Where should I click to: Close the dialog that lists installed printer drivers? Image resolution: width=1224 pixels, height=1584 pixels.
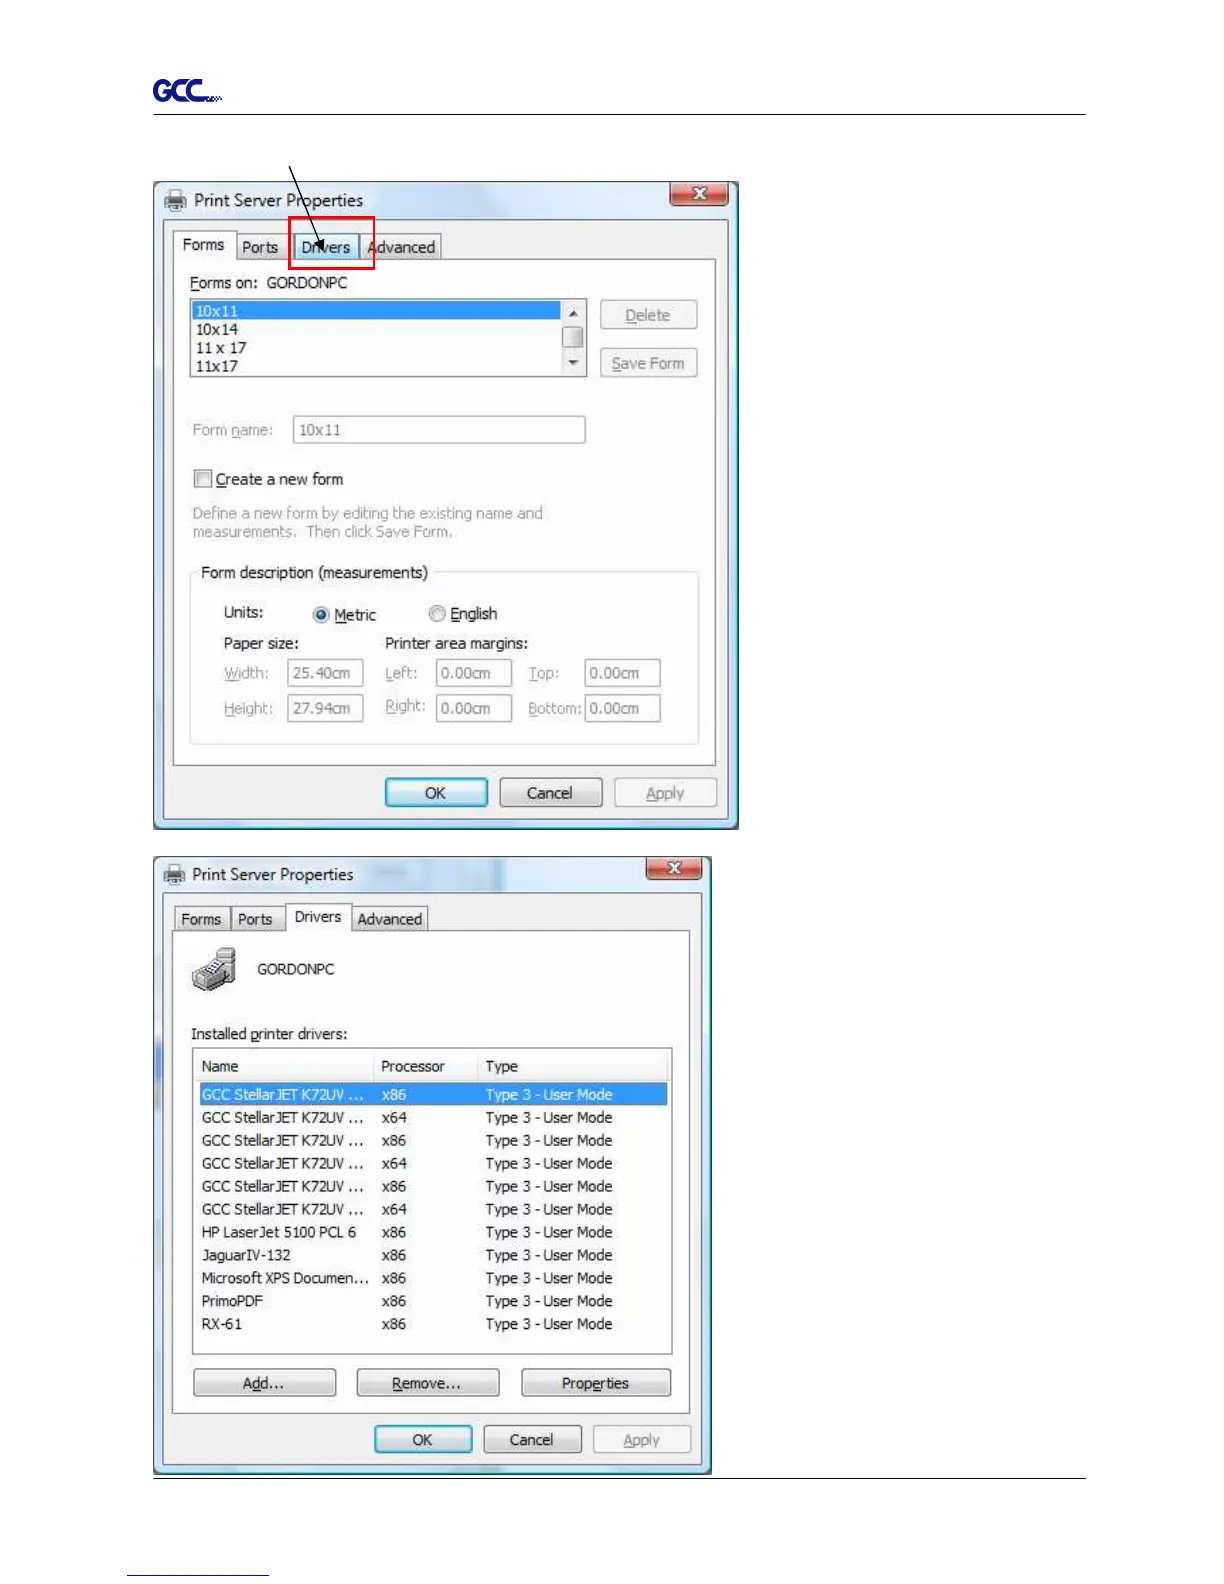pyautogui.click(x=674, y=868)
